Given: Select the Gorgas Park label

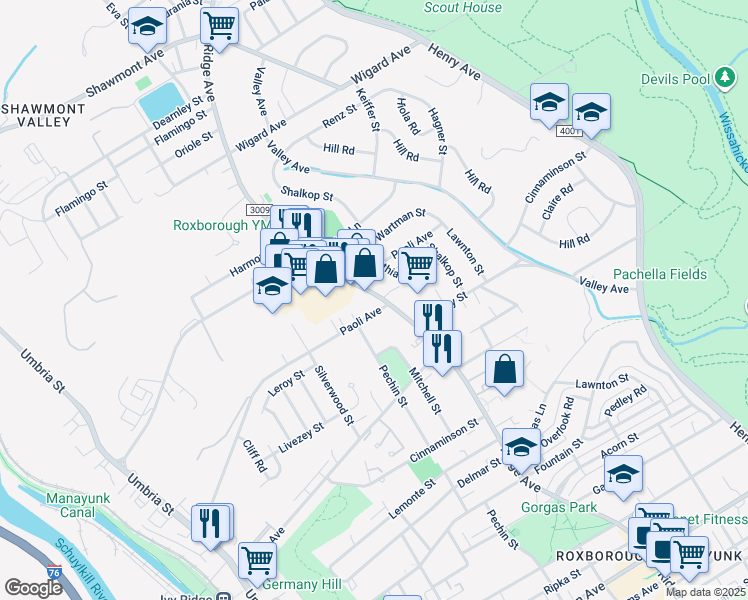Looking at the screenshot, I should pos(558,507).
